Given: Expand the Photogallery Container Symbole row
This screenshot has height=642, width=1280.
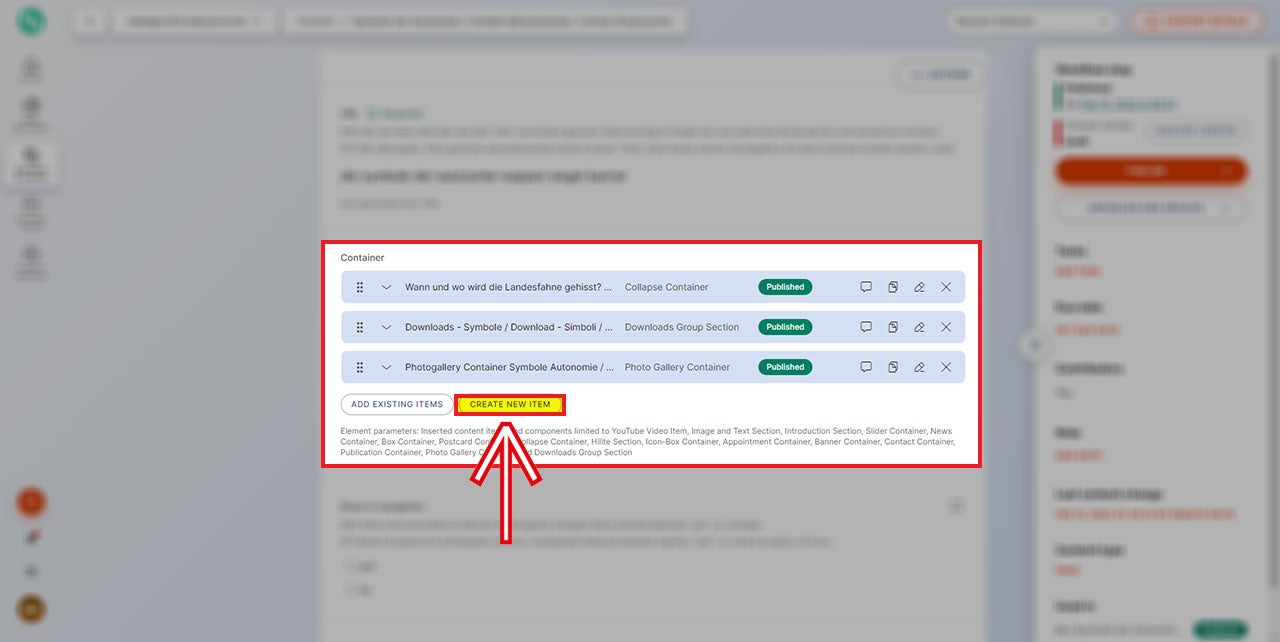Looking at the screenshot, I should pos(386,367).
